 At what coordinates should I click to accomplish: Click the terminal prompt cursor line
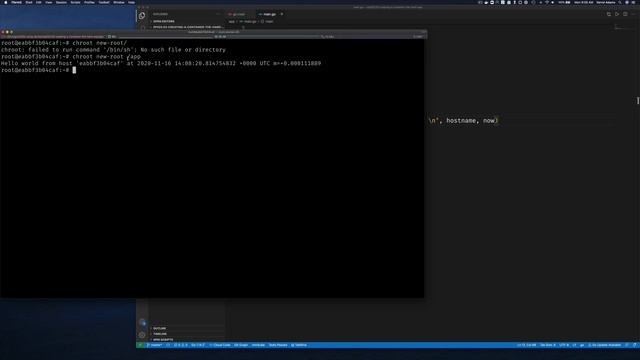(38, 70)
